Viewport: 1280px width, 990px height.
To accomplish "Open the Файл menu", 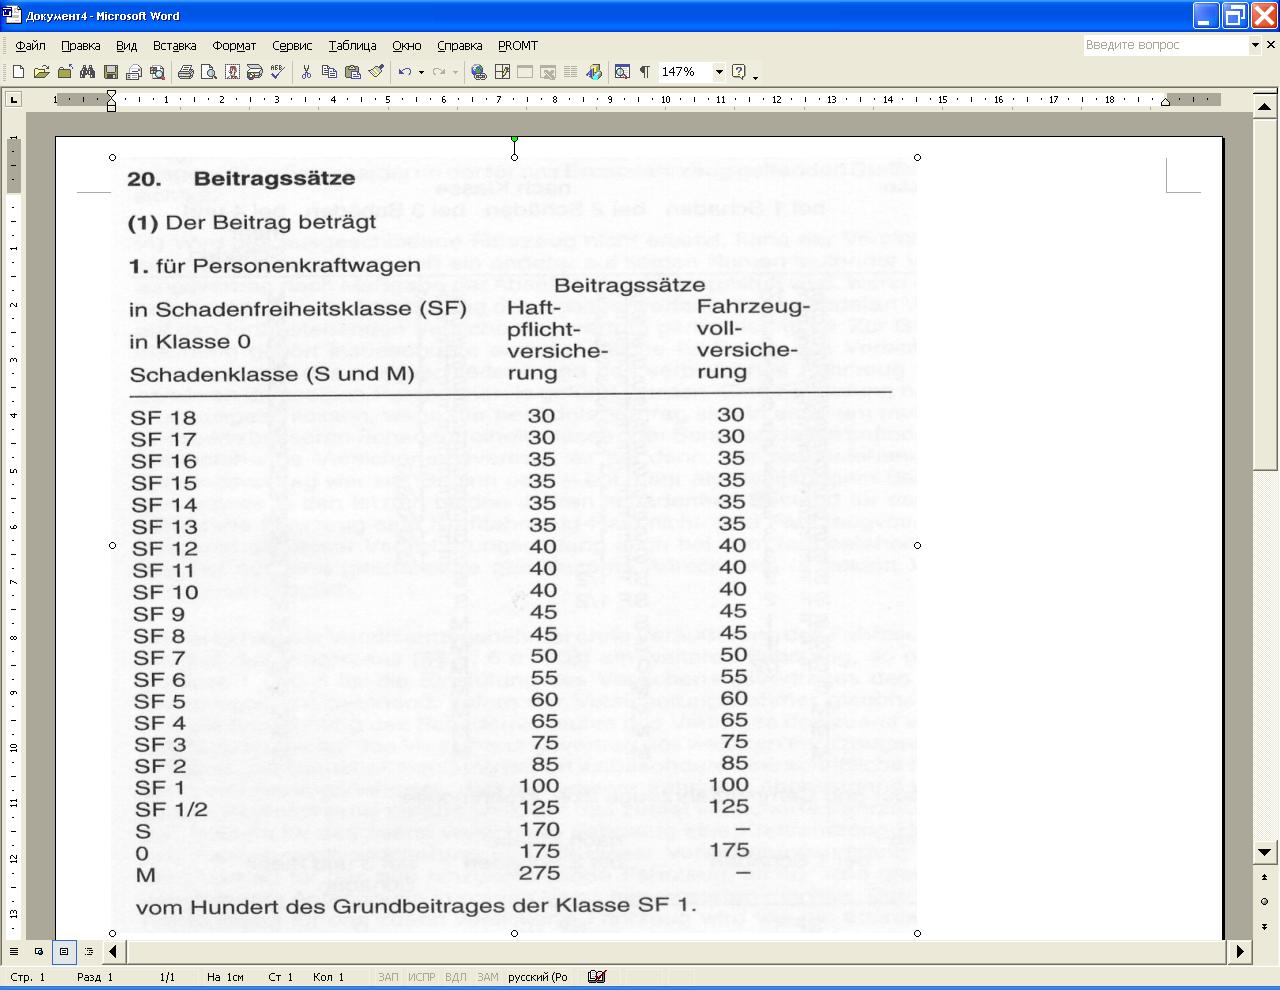I will pos(30,45).
